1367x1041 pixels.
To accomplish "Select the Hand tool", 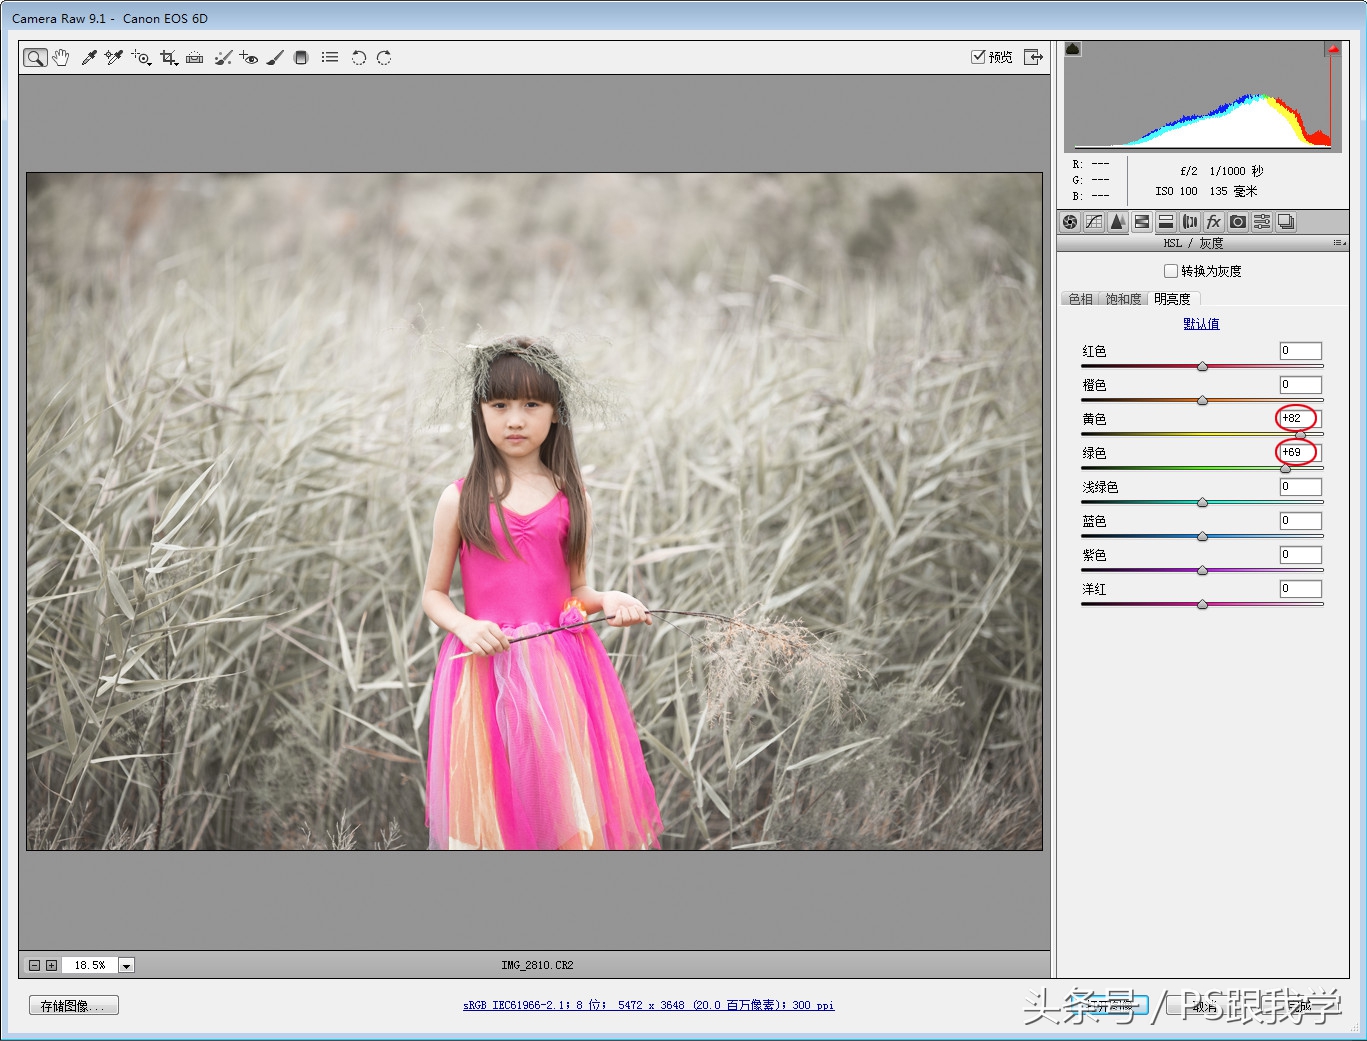I will click(x=61, y=58).
